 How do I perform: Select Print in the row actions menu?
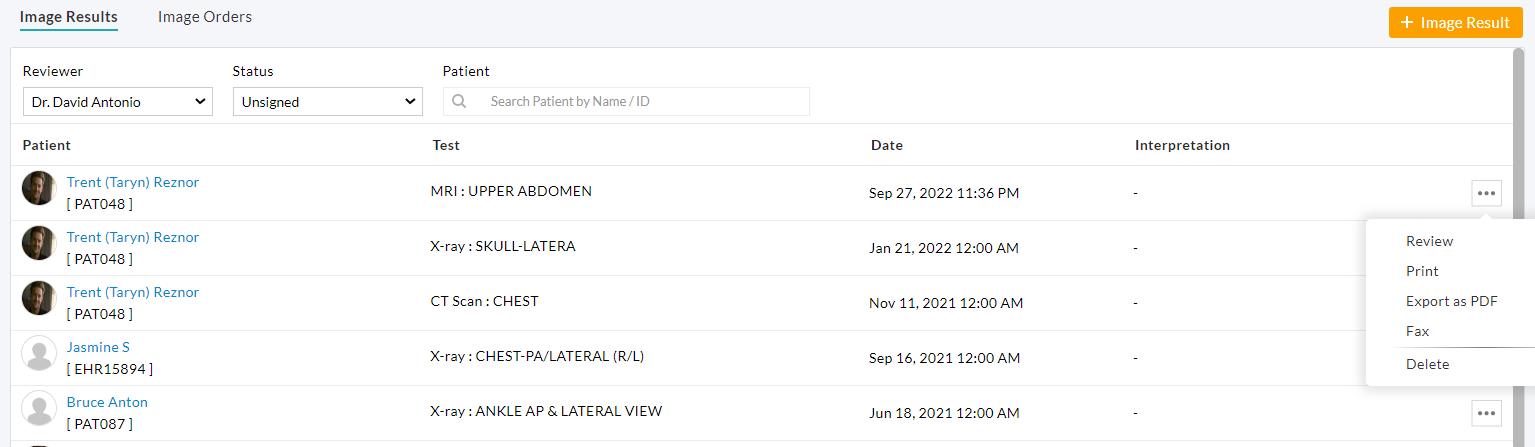point(1422,271)
